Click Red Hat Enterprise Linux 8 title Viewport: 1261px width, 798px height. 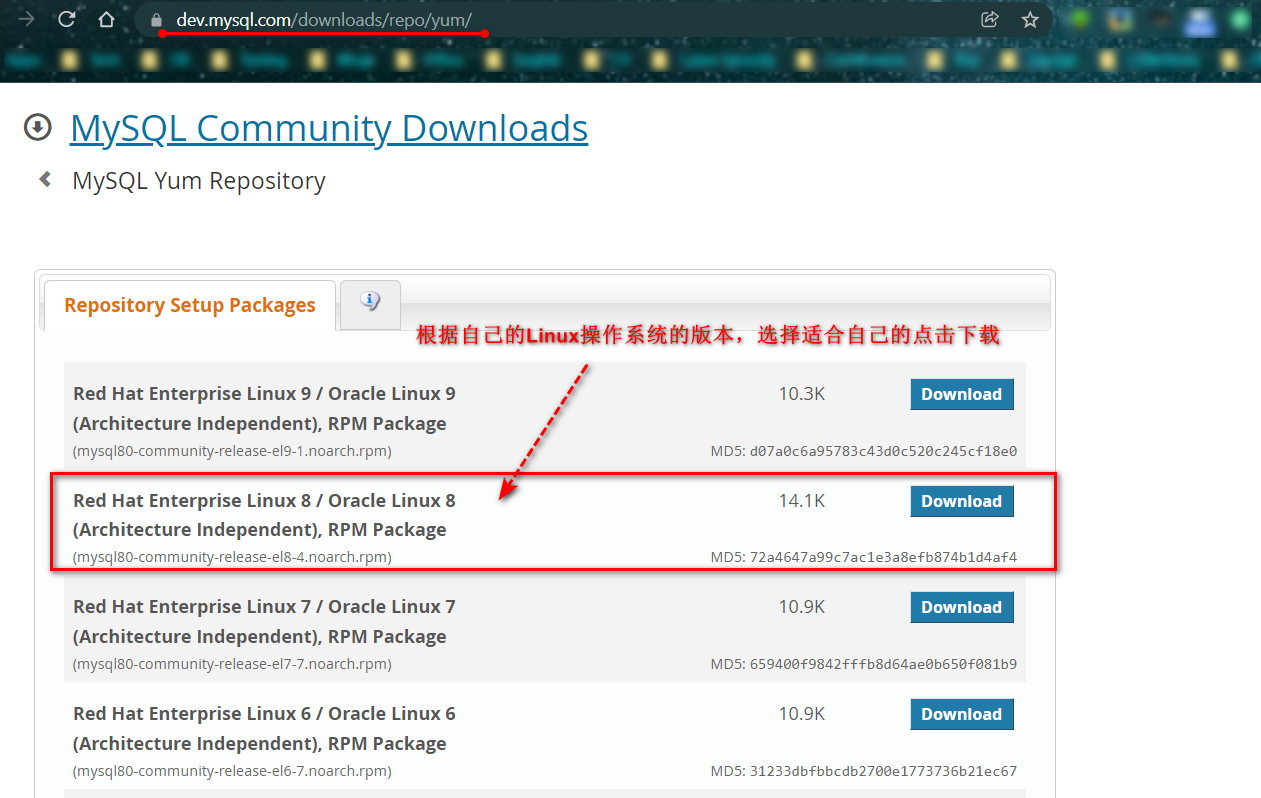[264, 515]
